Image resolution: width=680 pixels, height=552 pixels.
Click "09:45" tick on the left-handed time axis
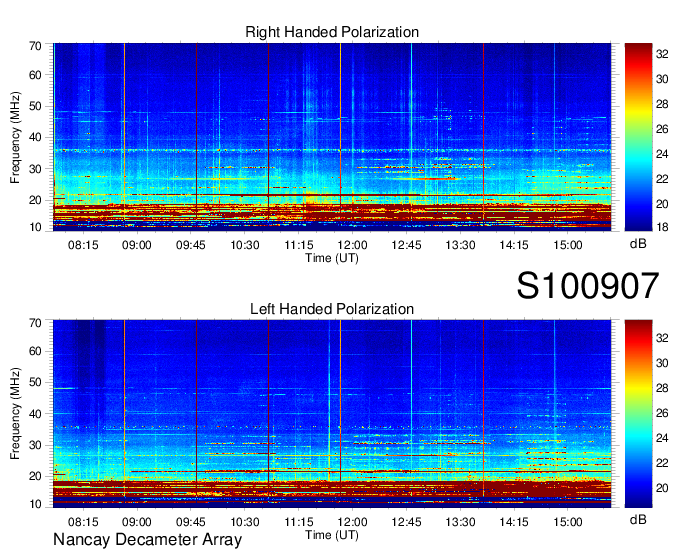click(x=190, y=522)
